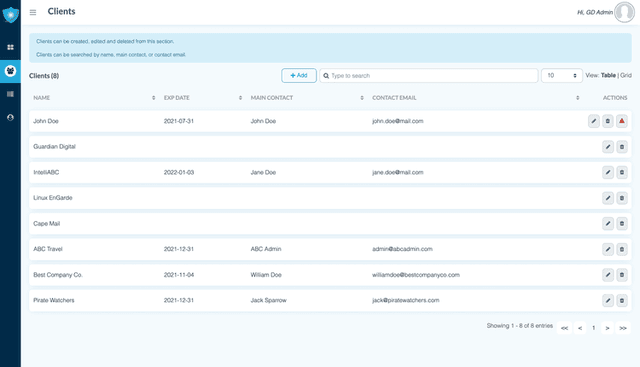Sort by the Name column arrows
This screenshot has width=640, height=367.
pyautogui.click(x=153, y=98)
